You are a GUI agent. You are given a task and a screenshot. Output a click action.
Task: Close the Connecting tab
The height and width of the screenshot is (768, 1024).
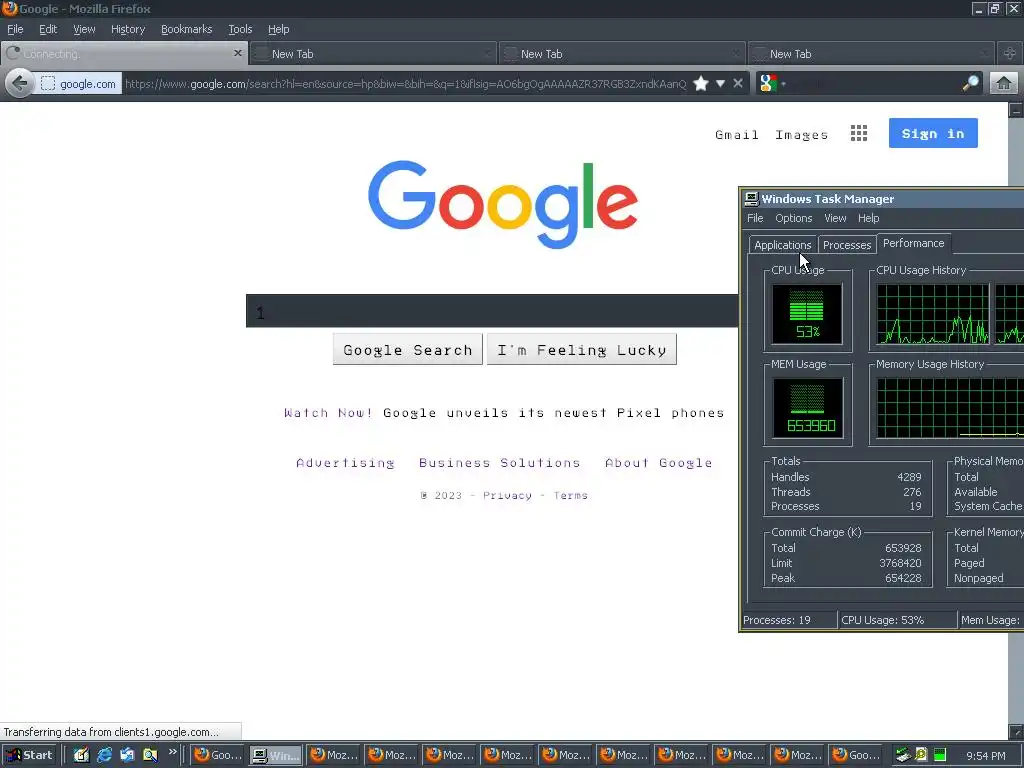pos(238,53)
